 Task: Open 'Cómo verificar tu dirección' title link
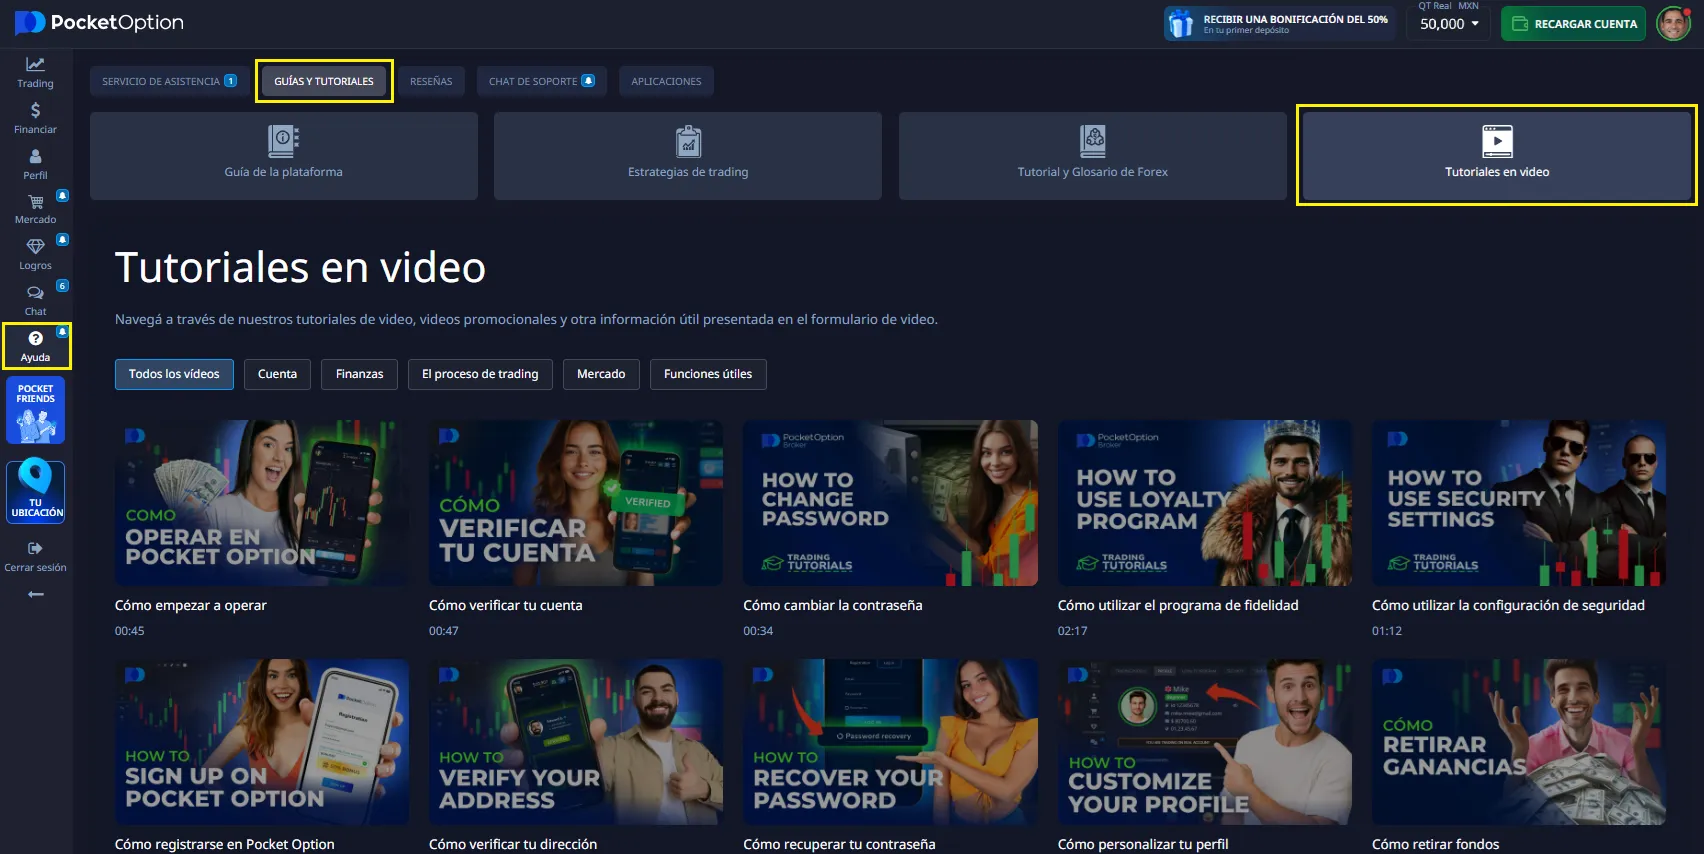click(513, 844)
